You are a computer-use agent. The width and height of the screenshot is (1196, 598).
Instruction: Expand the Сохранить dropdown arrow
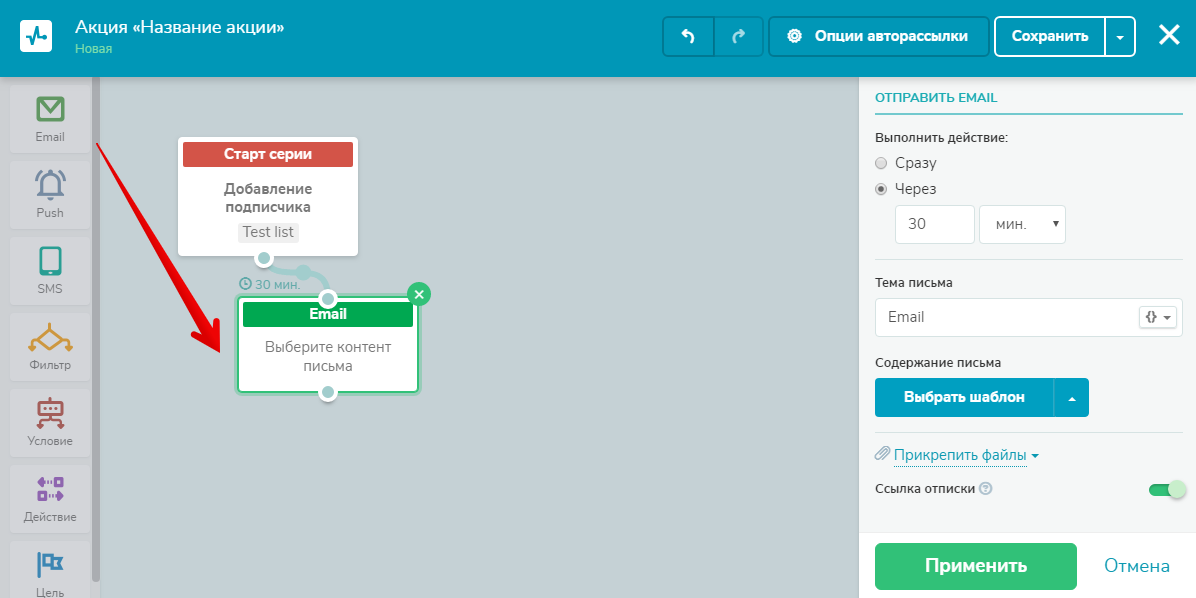pyautogui.click(x=1120, y=37)
